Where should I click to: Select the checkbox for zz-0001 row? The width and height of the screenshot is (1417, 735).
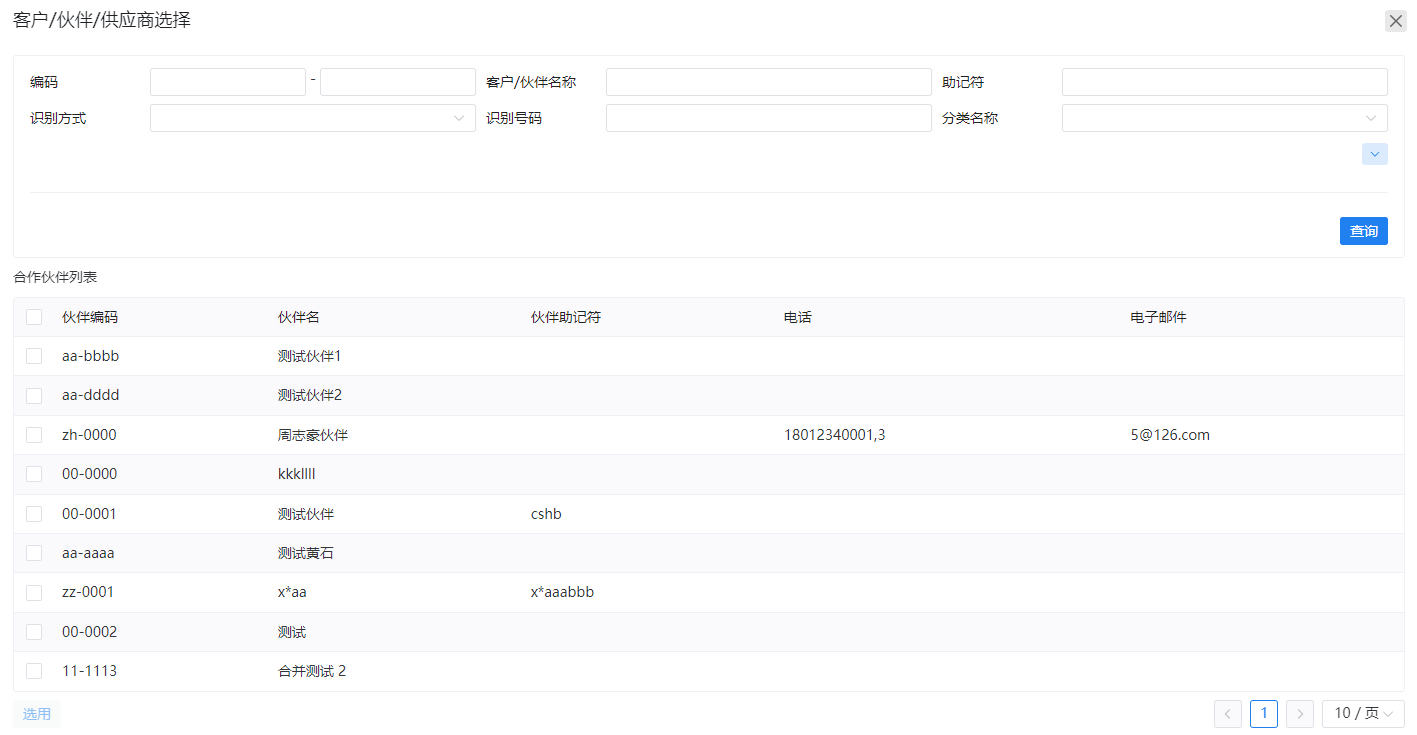point(34,592)
